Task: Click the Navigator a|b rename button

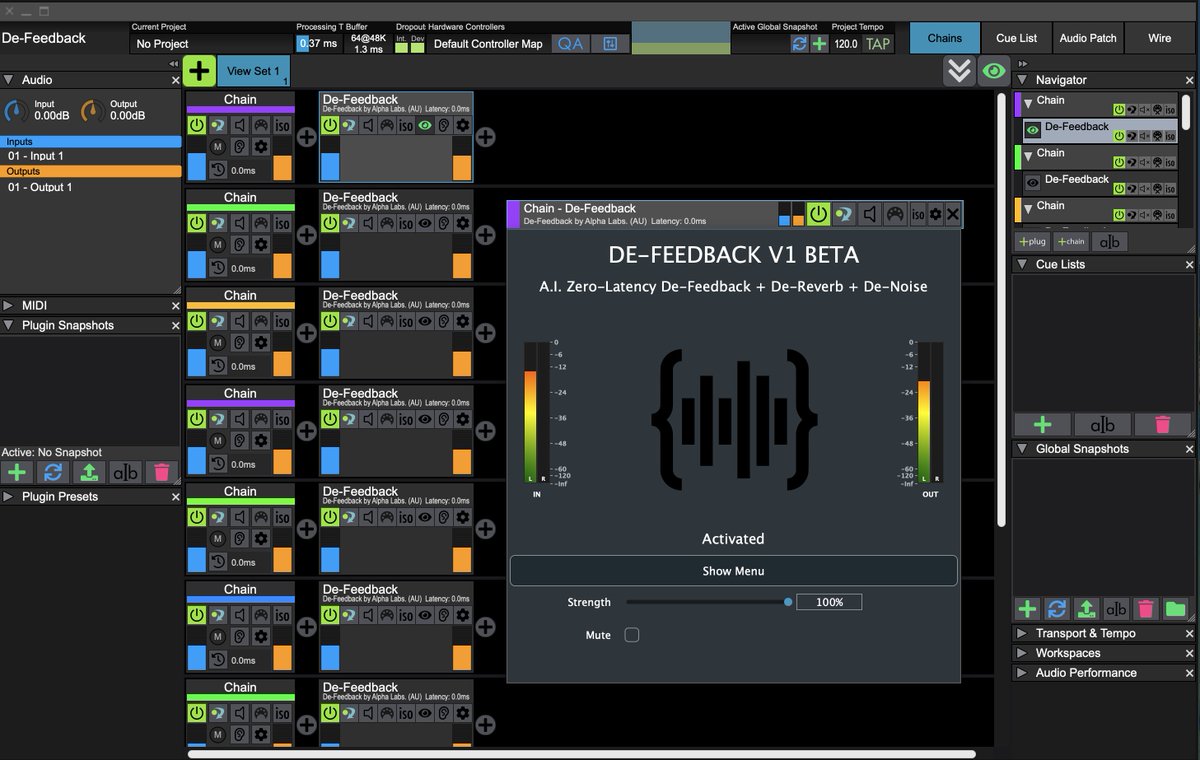Action: pyautogui.click(x=1109, y=242)
